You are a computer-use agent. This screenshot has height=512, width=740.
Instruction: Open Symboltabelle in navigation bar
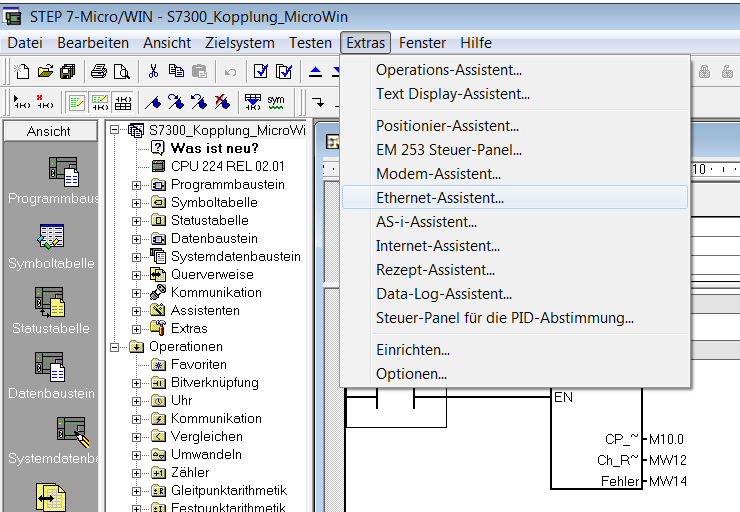[51, 247]
